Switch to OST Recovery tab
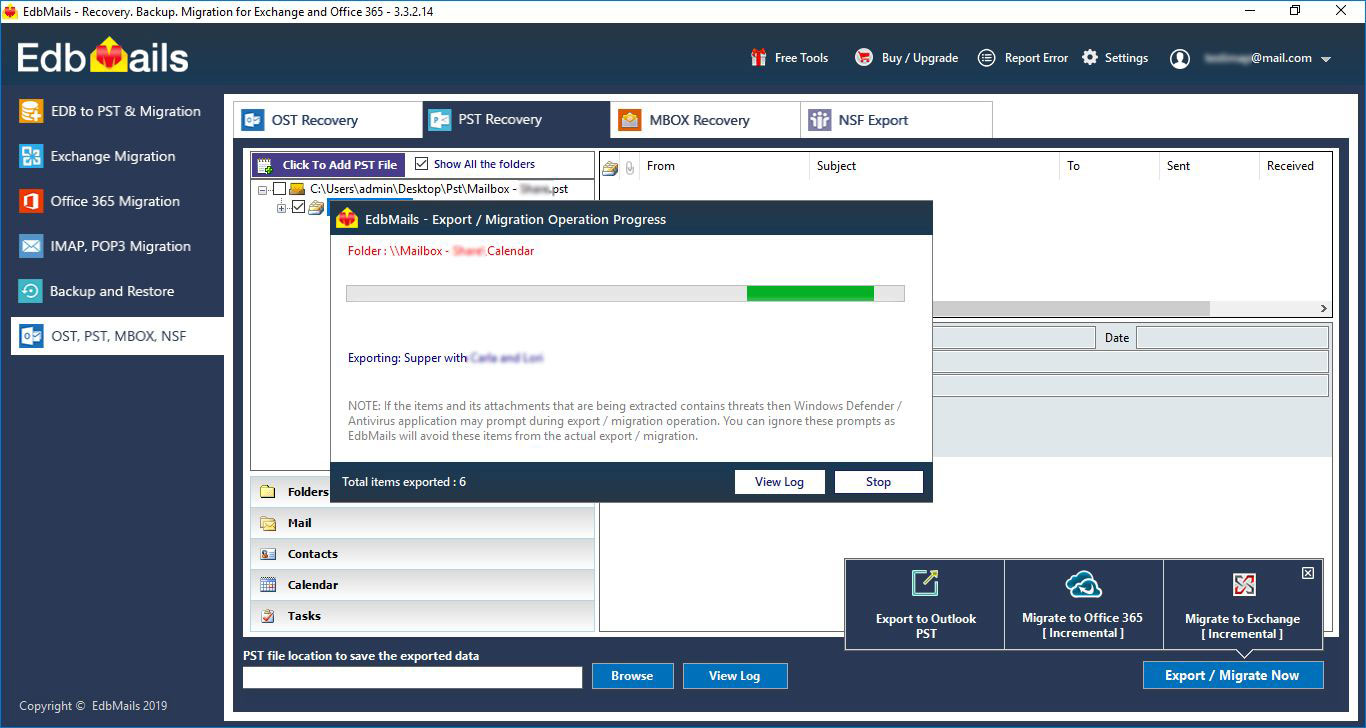1366x728 pixels. (328, 120)
